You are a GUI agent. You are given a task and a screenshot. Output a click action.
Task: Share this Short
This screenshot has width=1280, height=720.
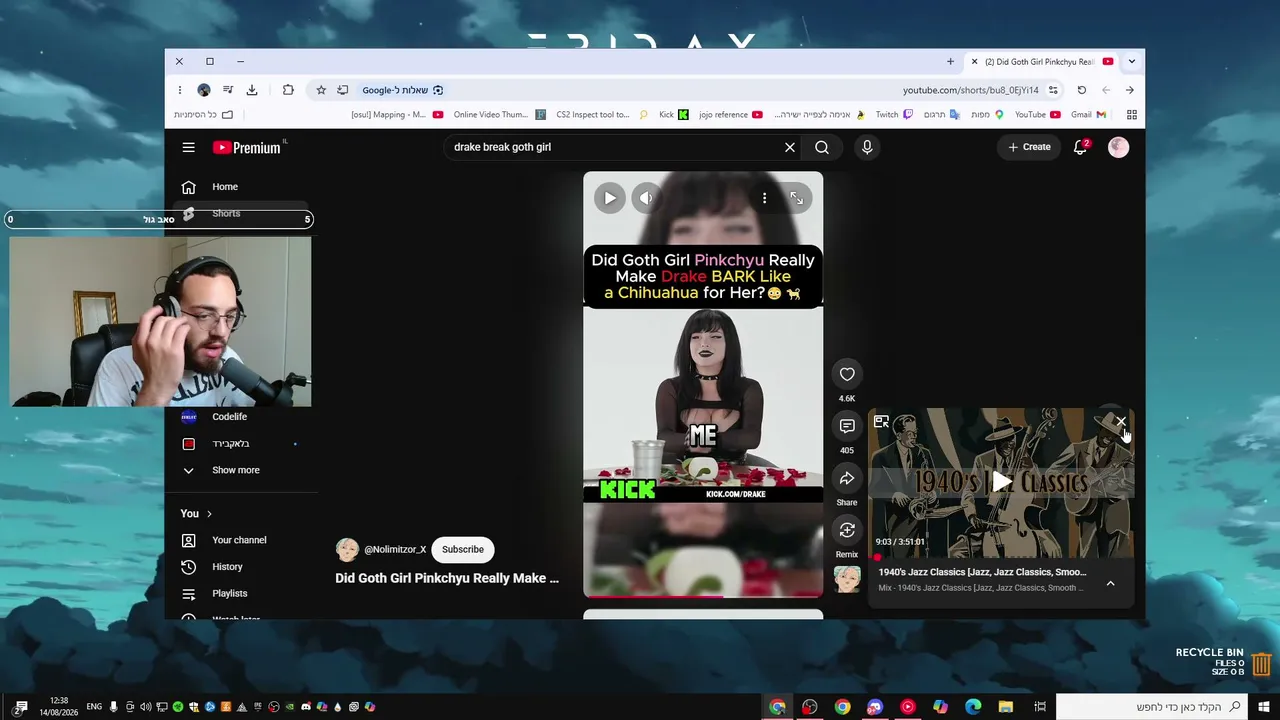click(847, 478)
